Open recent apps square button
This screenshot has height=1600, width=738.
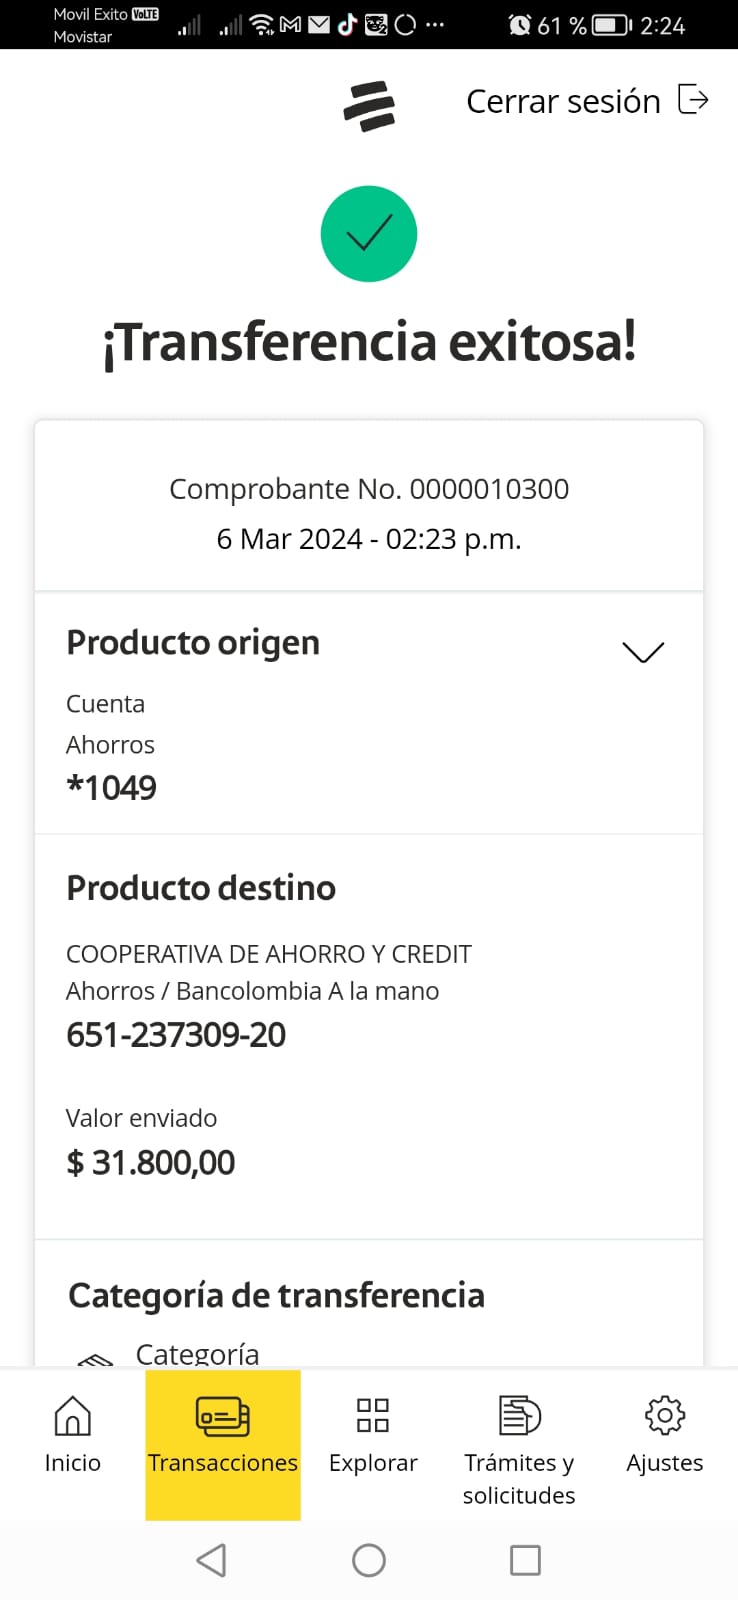pyautogui.click(x=525, y=1560)
